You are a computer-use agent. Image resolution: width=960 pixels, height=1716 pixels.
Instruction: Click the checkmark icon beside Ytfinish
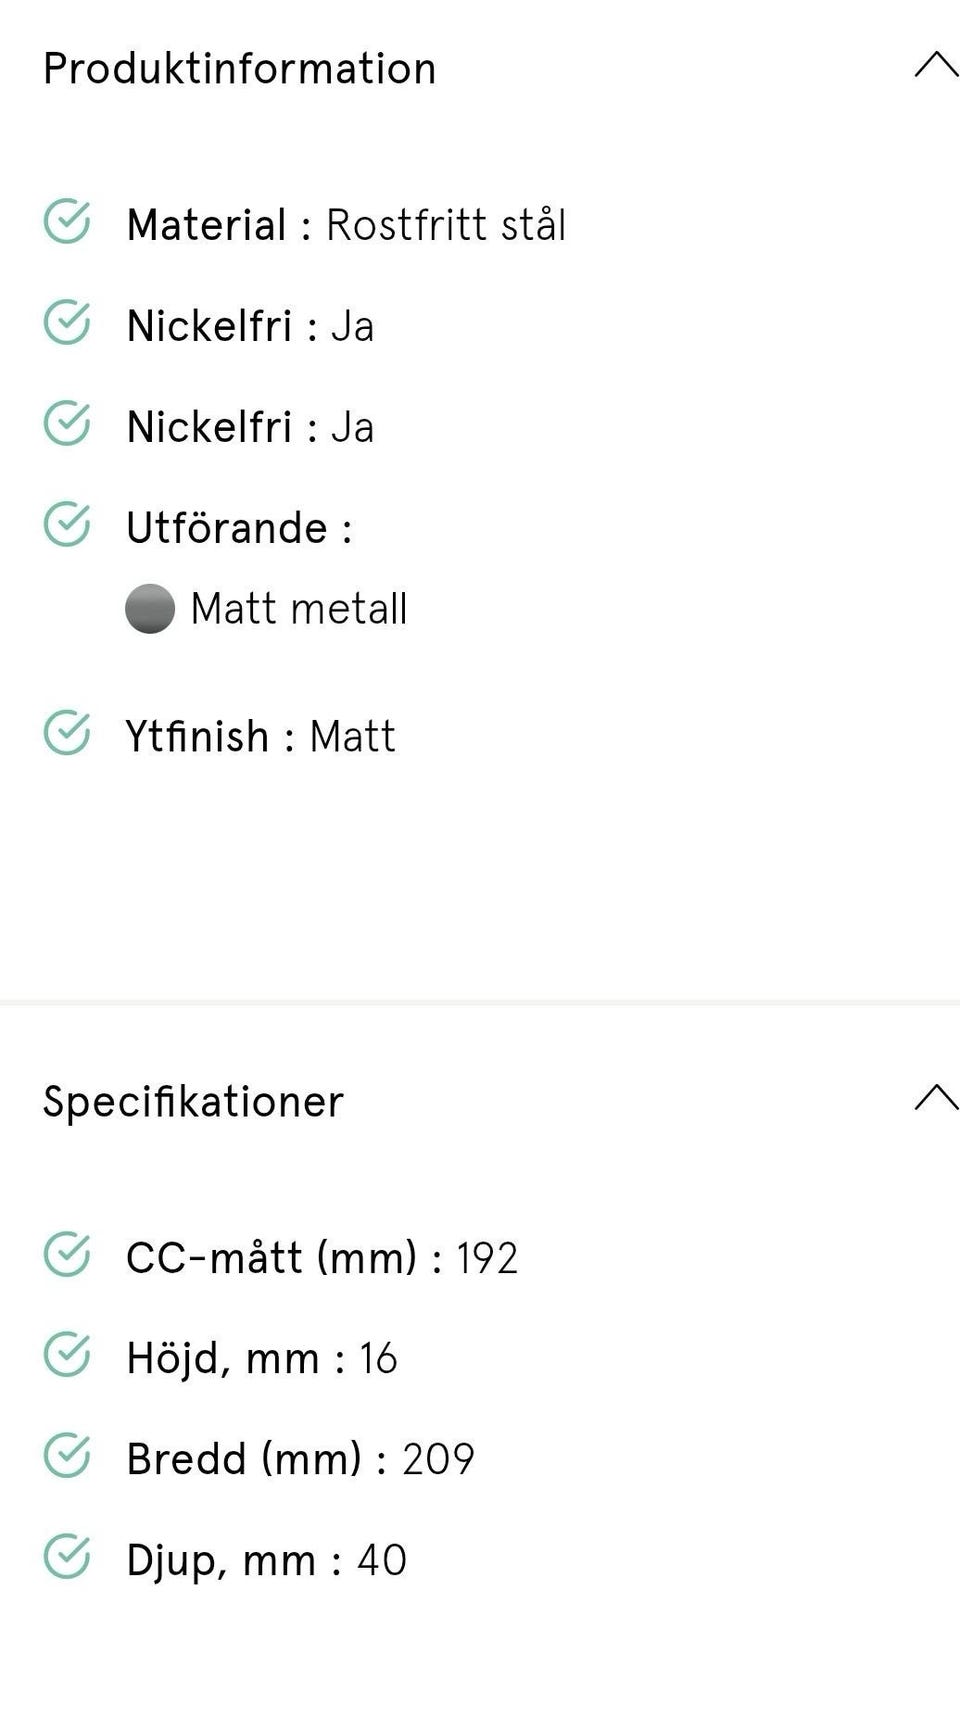(x=67, y=733)
